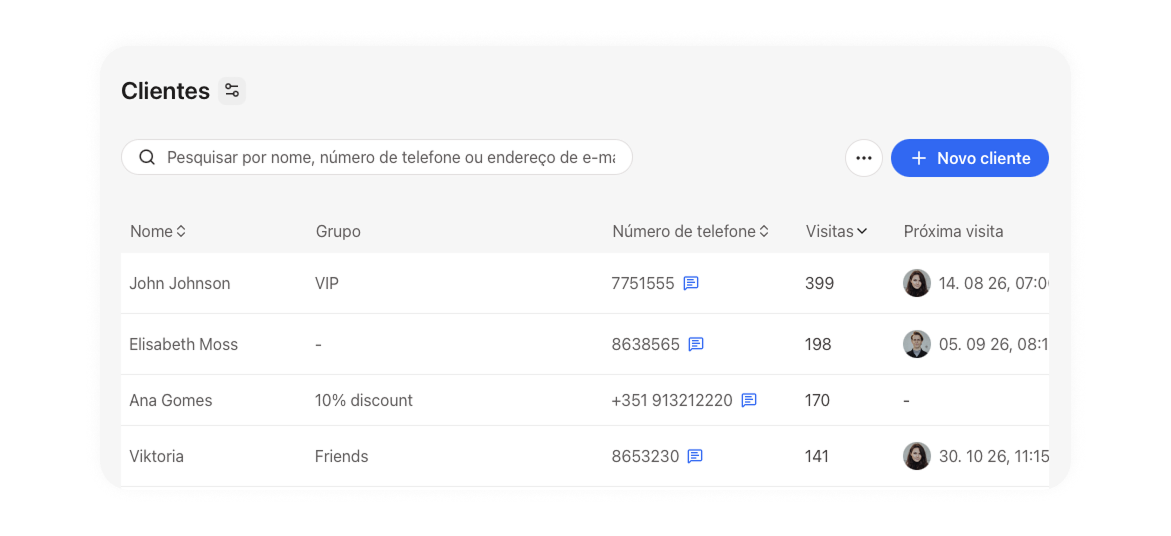Focus the client search input field
Viewport: 1171px width, 536px height.
[x=377, y=158]
